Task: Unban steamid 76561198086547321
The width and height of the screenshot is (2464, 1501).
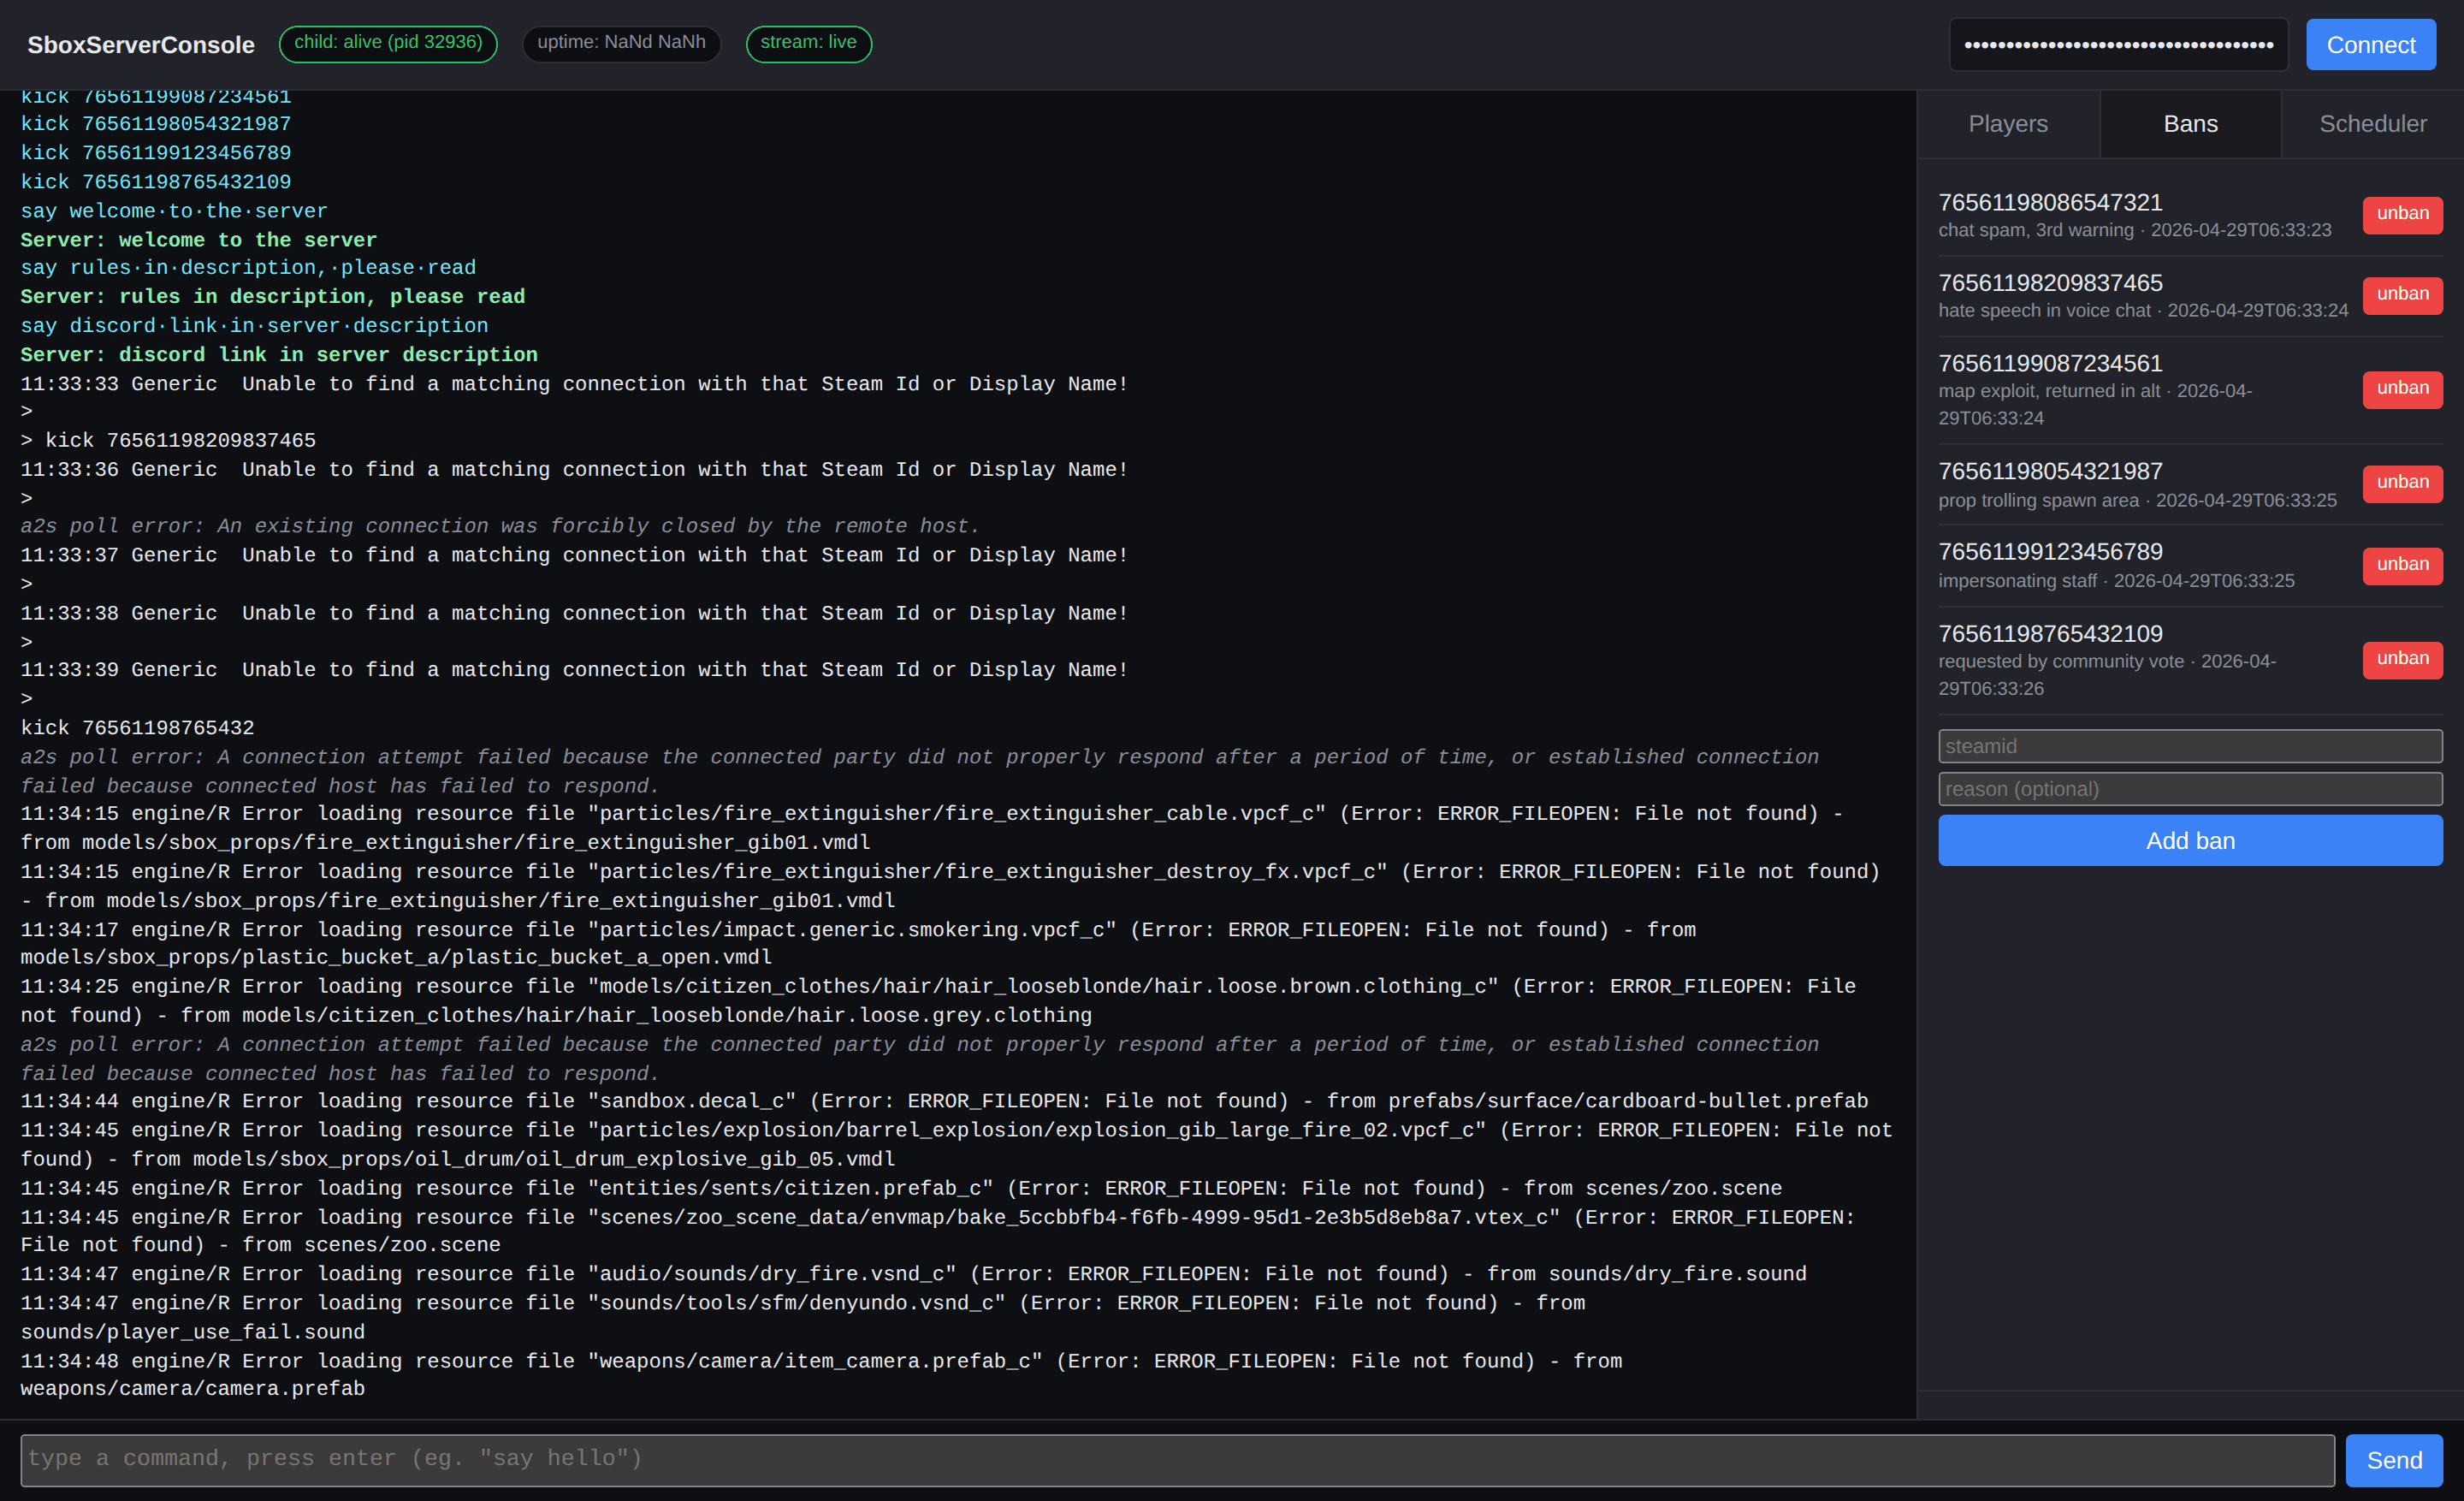Action: click(2402, 214)
